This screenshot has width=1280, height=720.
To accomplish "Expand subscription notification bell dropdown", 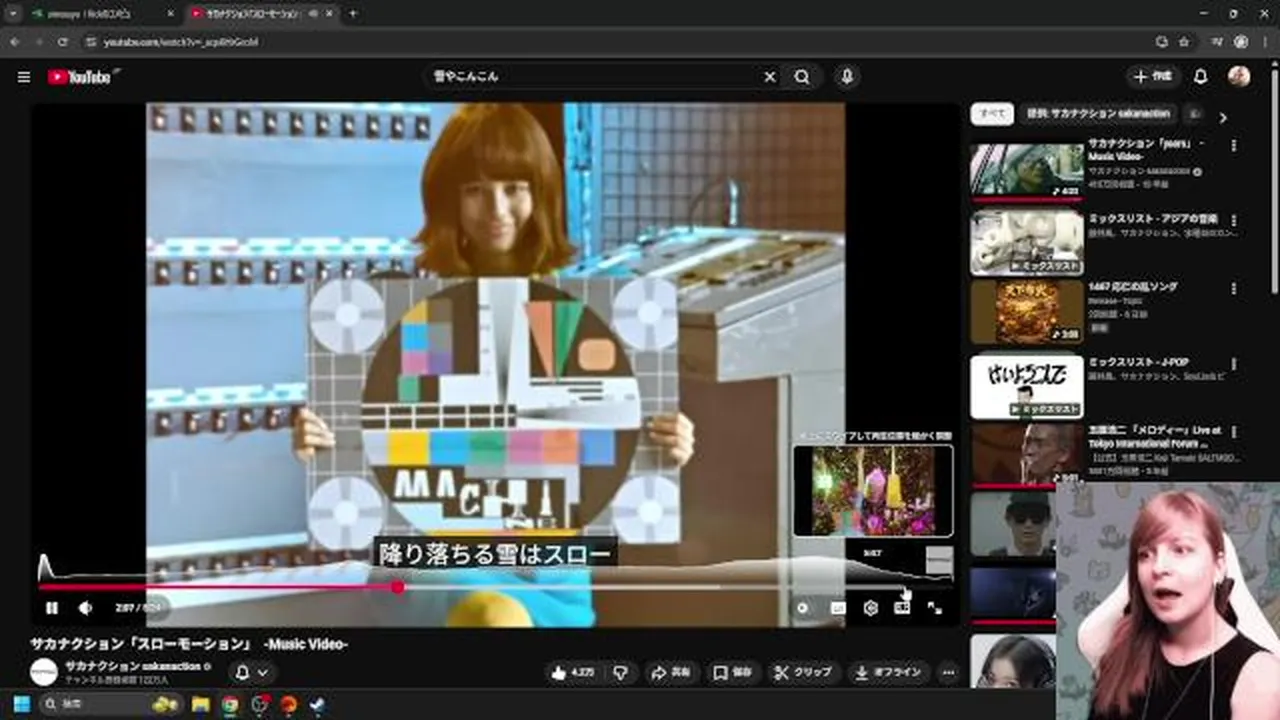I will pyautogui.click(x=251, y=672).
